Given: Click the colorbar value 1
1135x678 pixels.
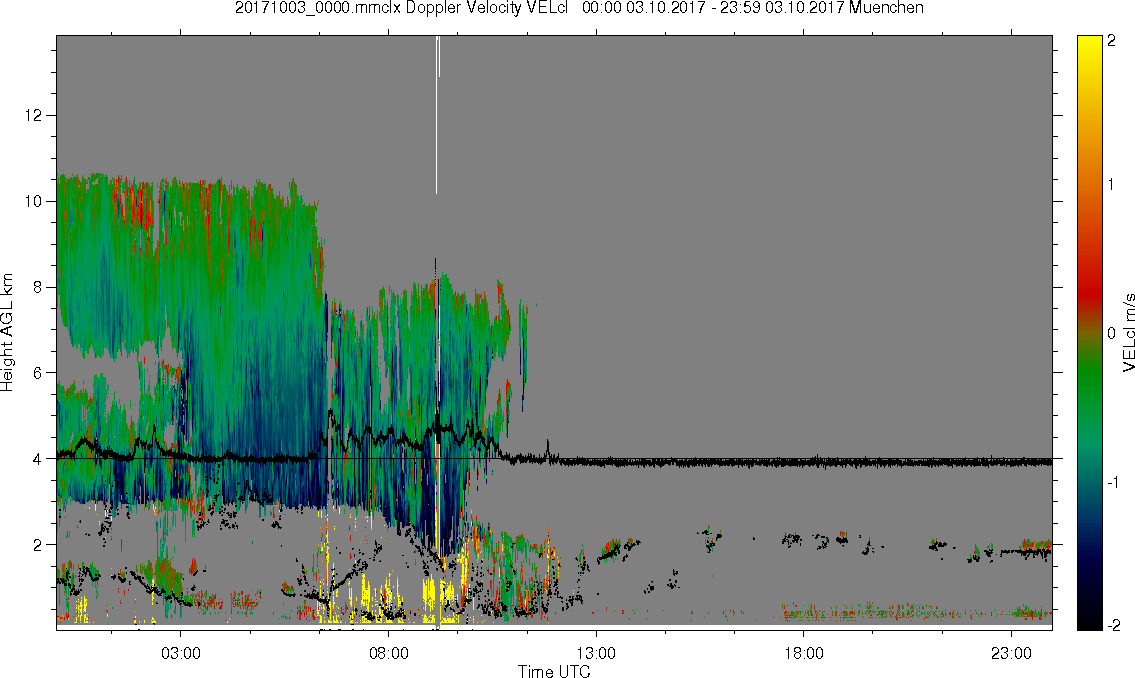Looking at the screenshot, I should [x=1111, y=185].
